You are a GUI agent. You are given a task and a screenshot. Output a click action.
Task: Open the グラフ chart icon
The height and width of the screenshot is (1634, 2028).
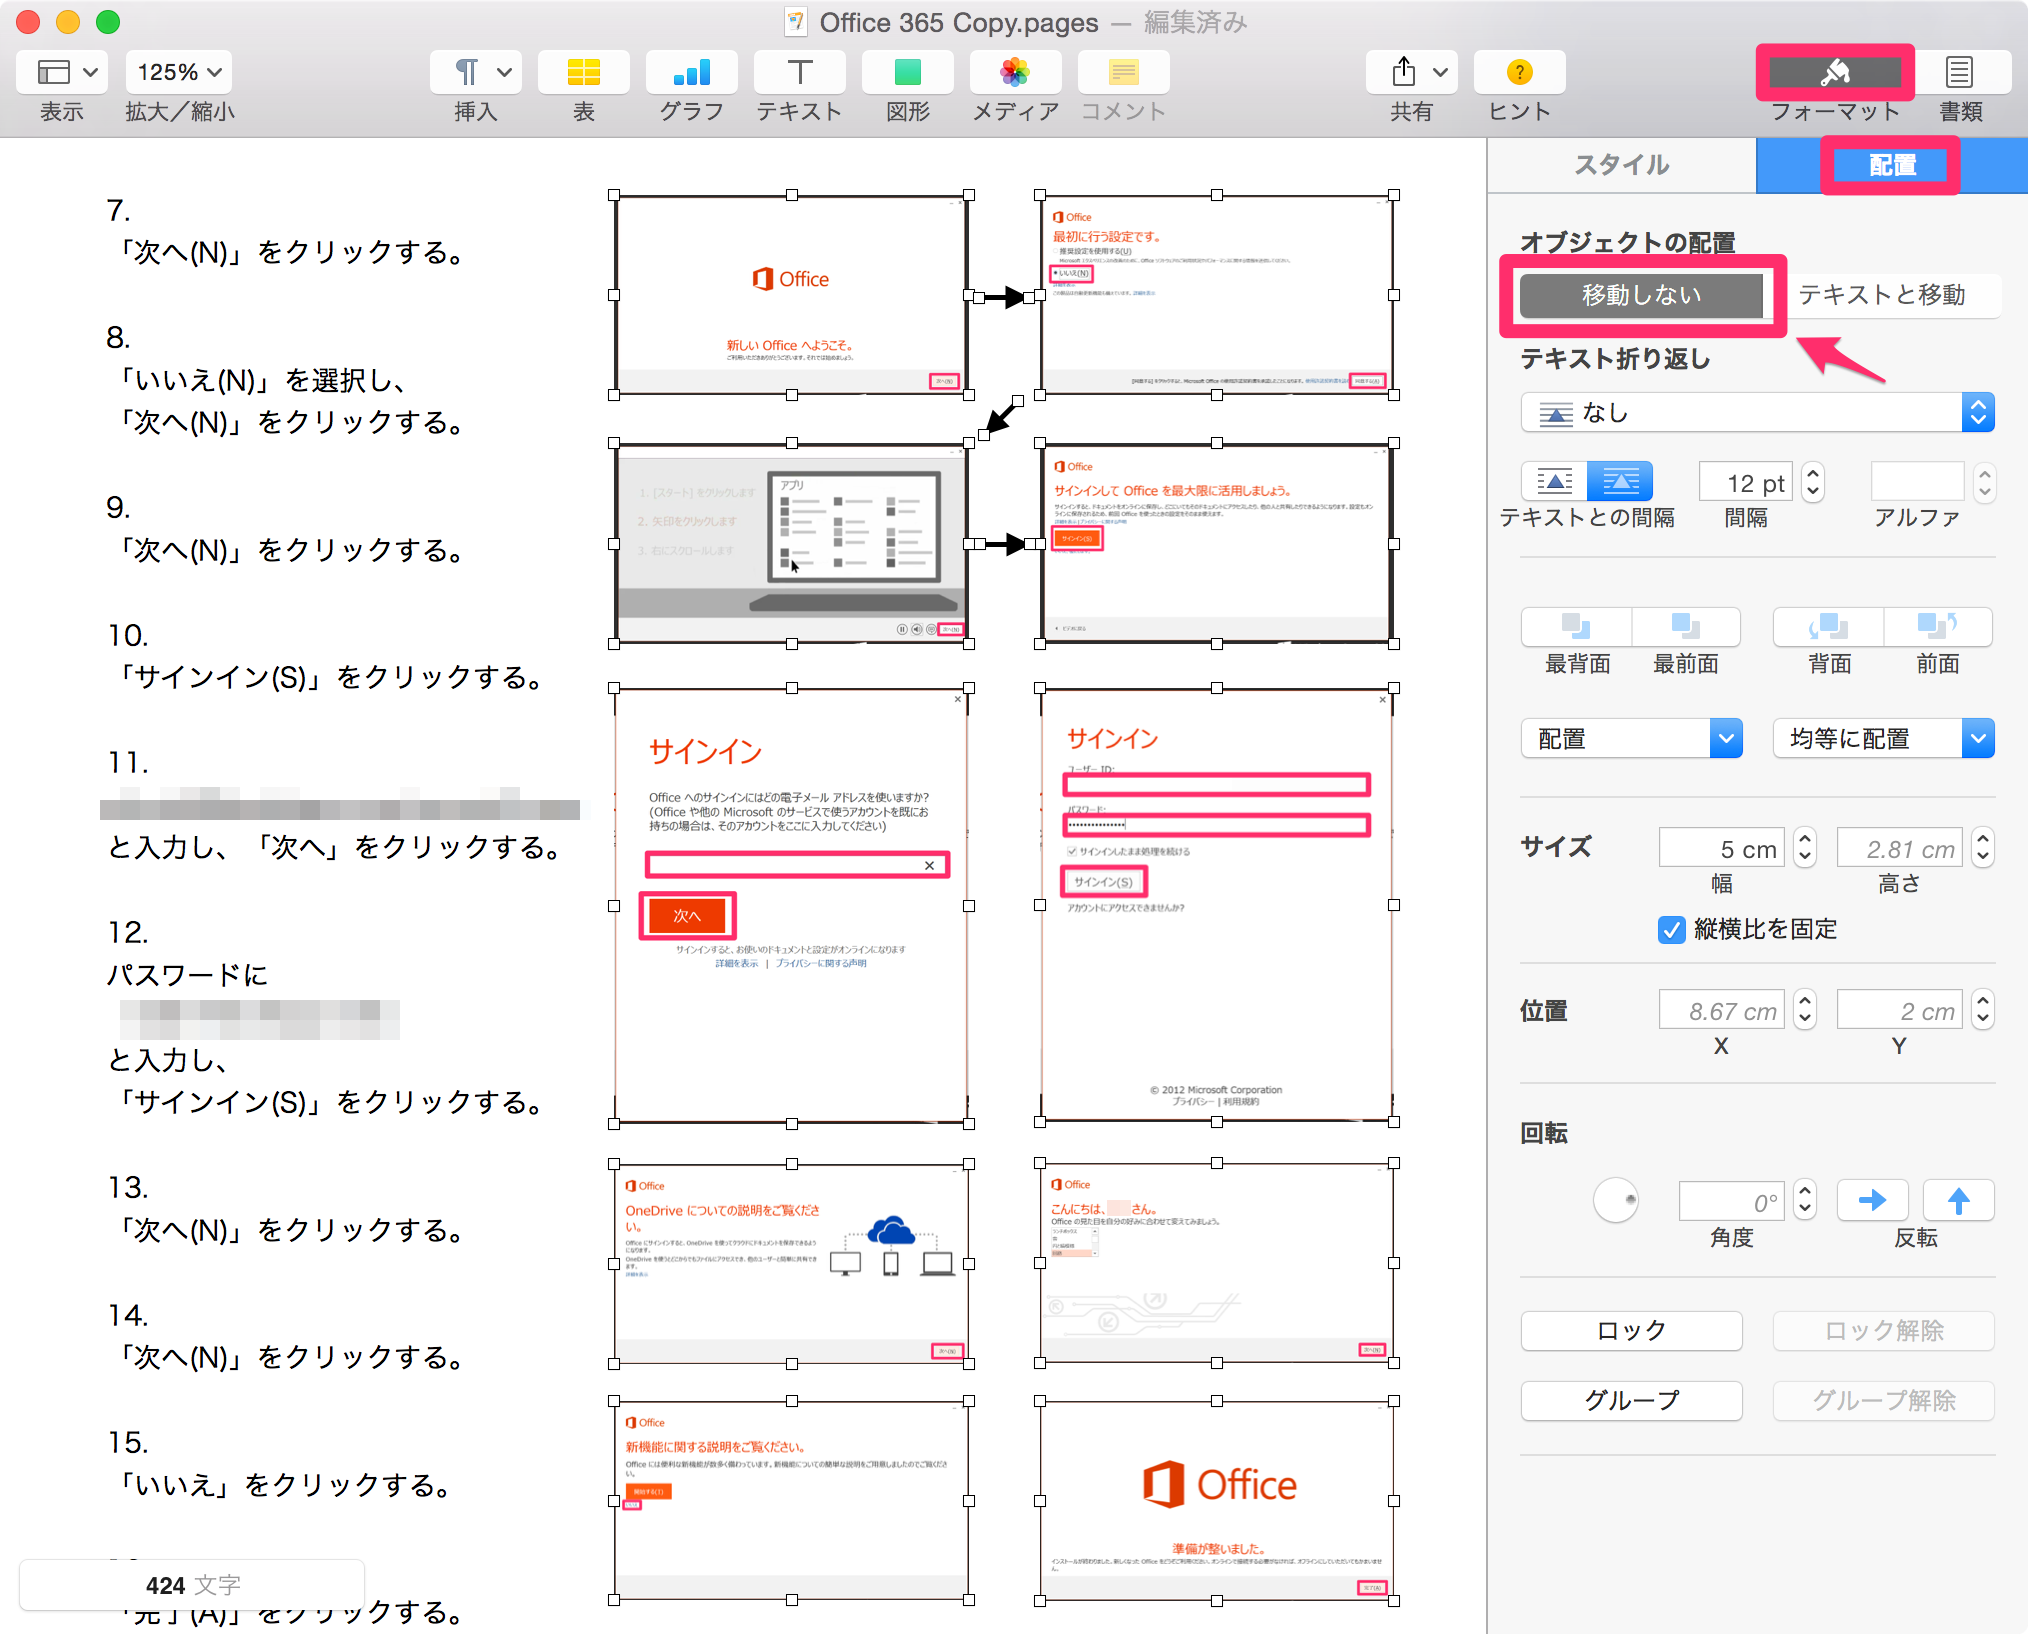click(692, 72)
